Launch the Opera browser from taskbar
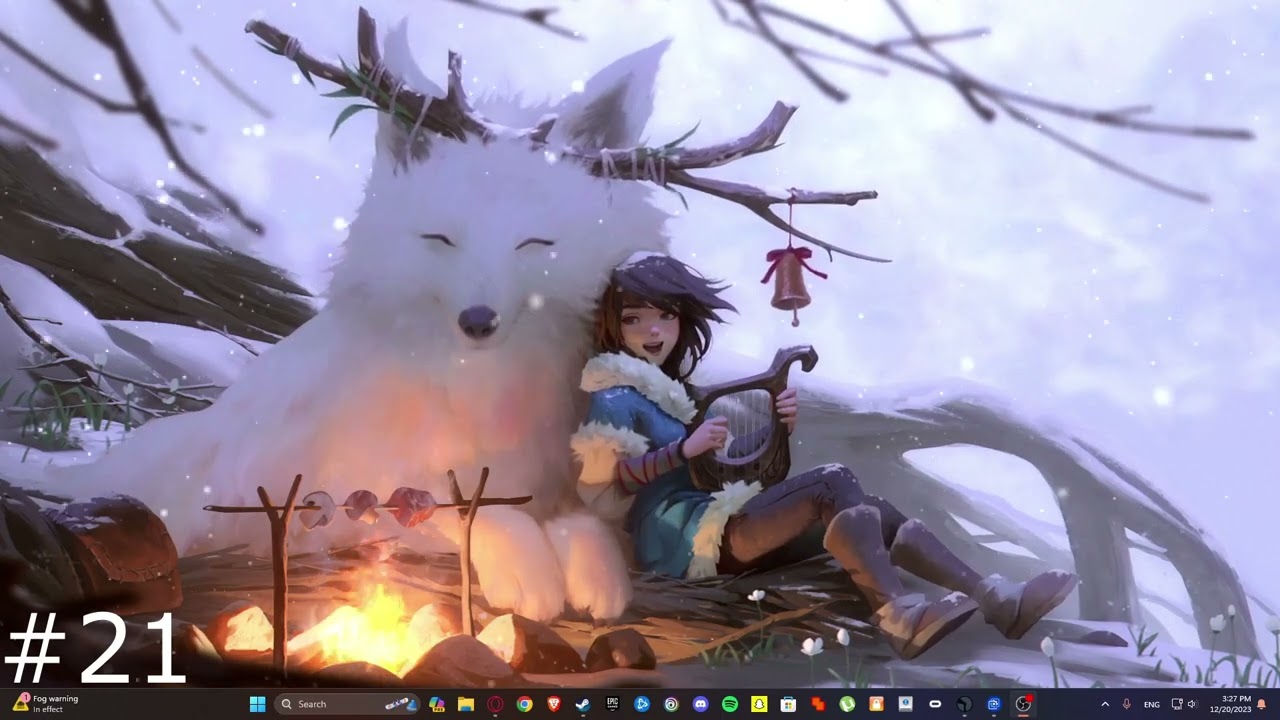The image size is (1280, 720). click(495, 704)
